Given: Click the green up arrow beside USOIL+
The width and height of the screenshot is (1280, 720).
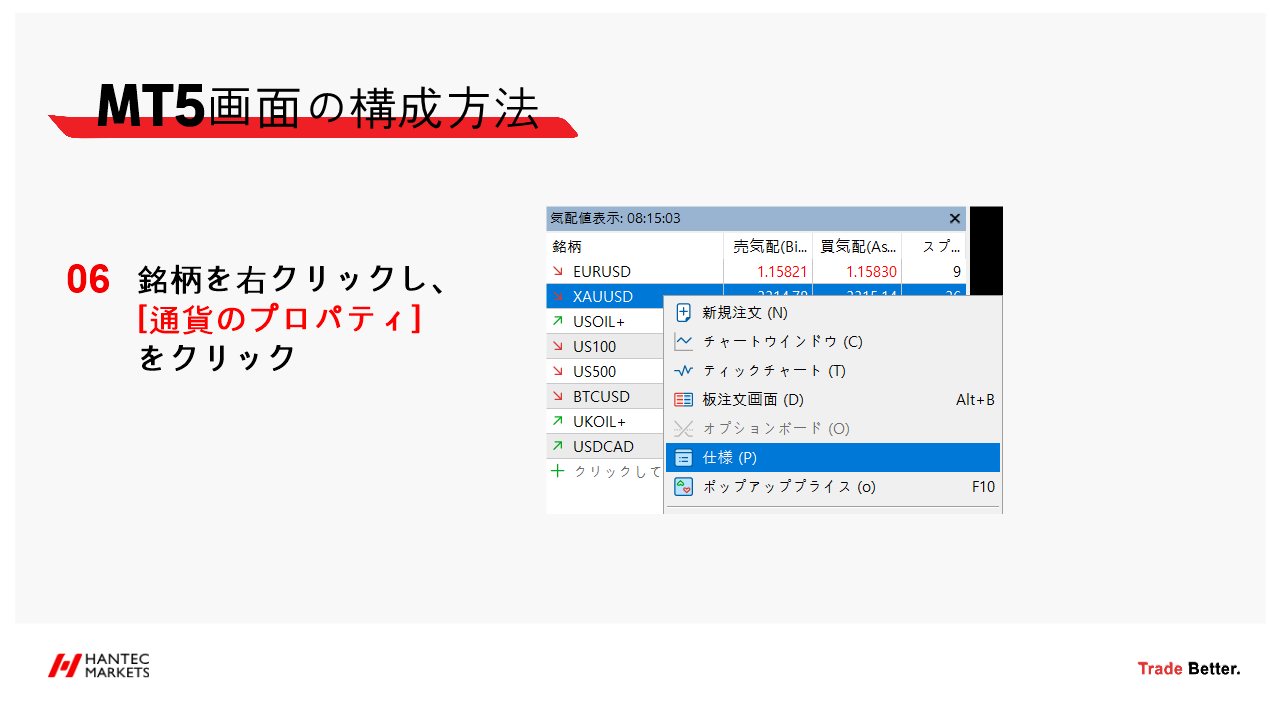Looking at the screenshot, I should [x=558, y=322].
